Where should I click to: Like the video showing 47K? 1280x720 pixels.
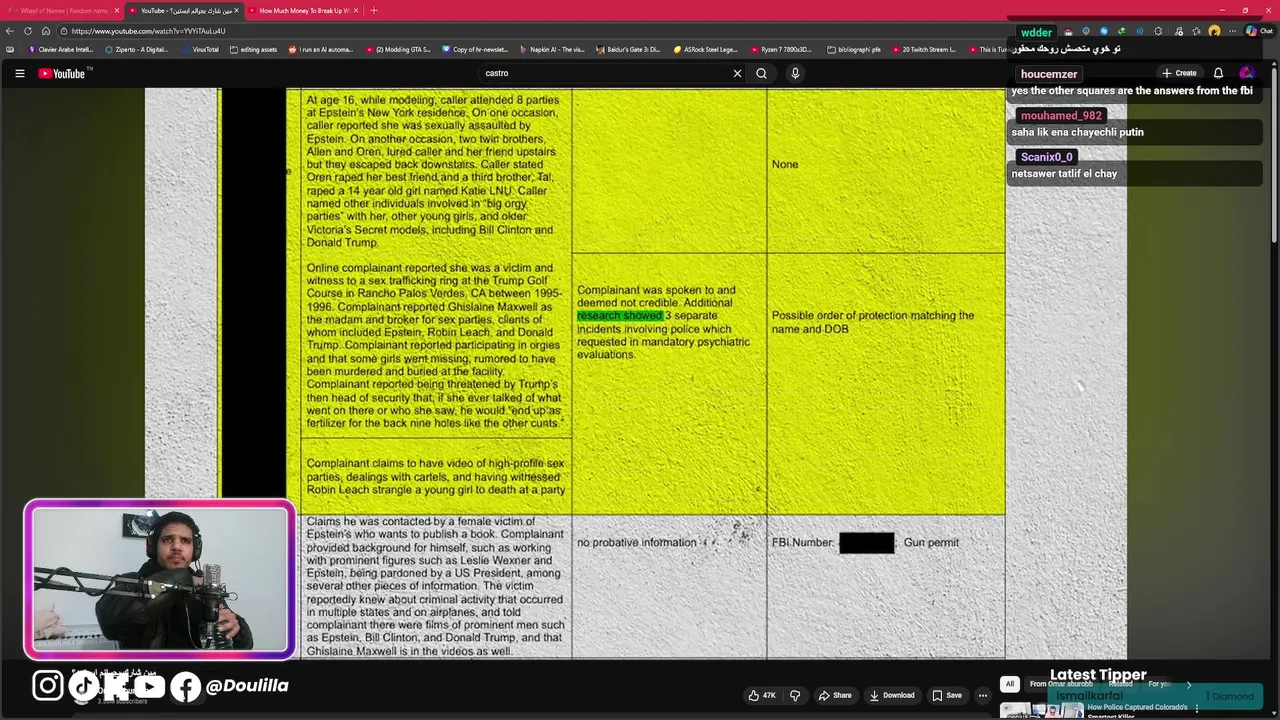point(762,695)
